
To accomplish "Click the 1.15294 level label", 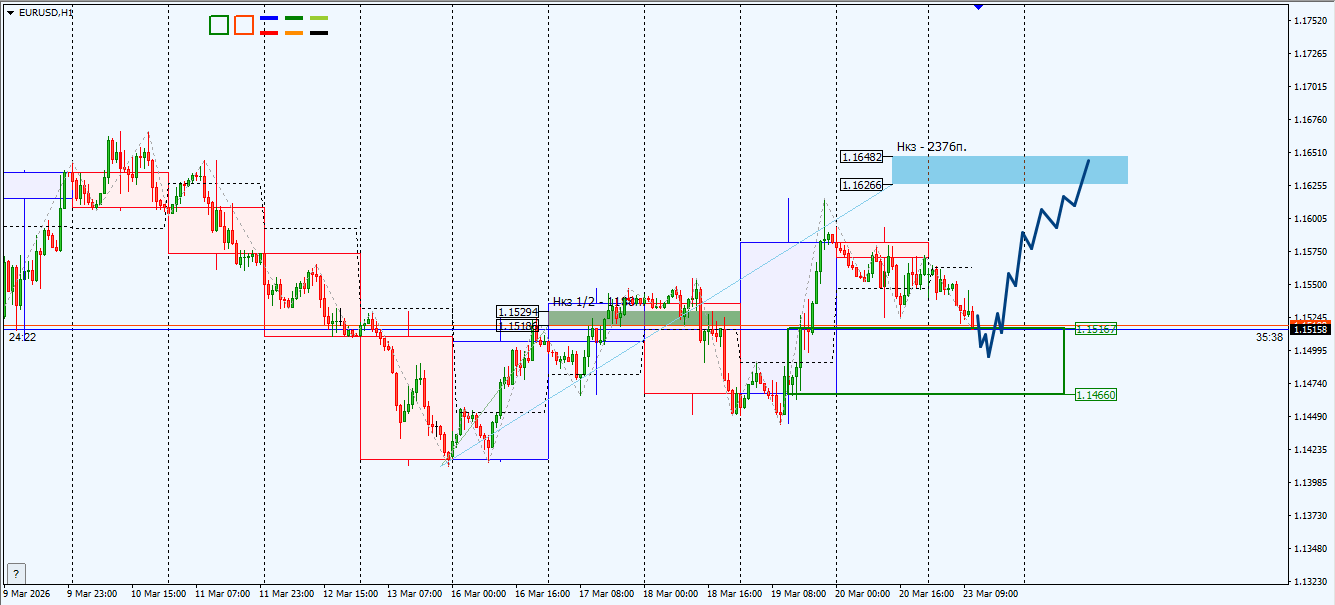I will [517, 312].
